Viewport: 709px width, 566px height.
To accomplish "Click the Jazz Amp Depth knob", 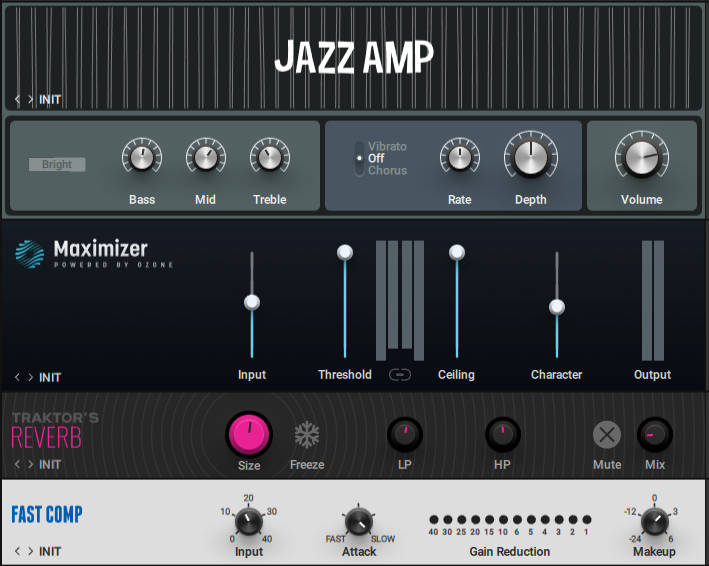I will pos(531,157).
